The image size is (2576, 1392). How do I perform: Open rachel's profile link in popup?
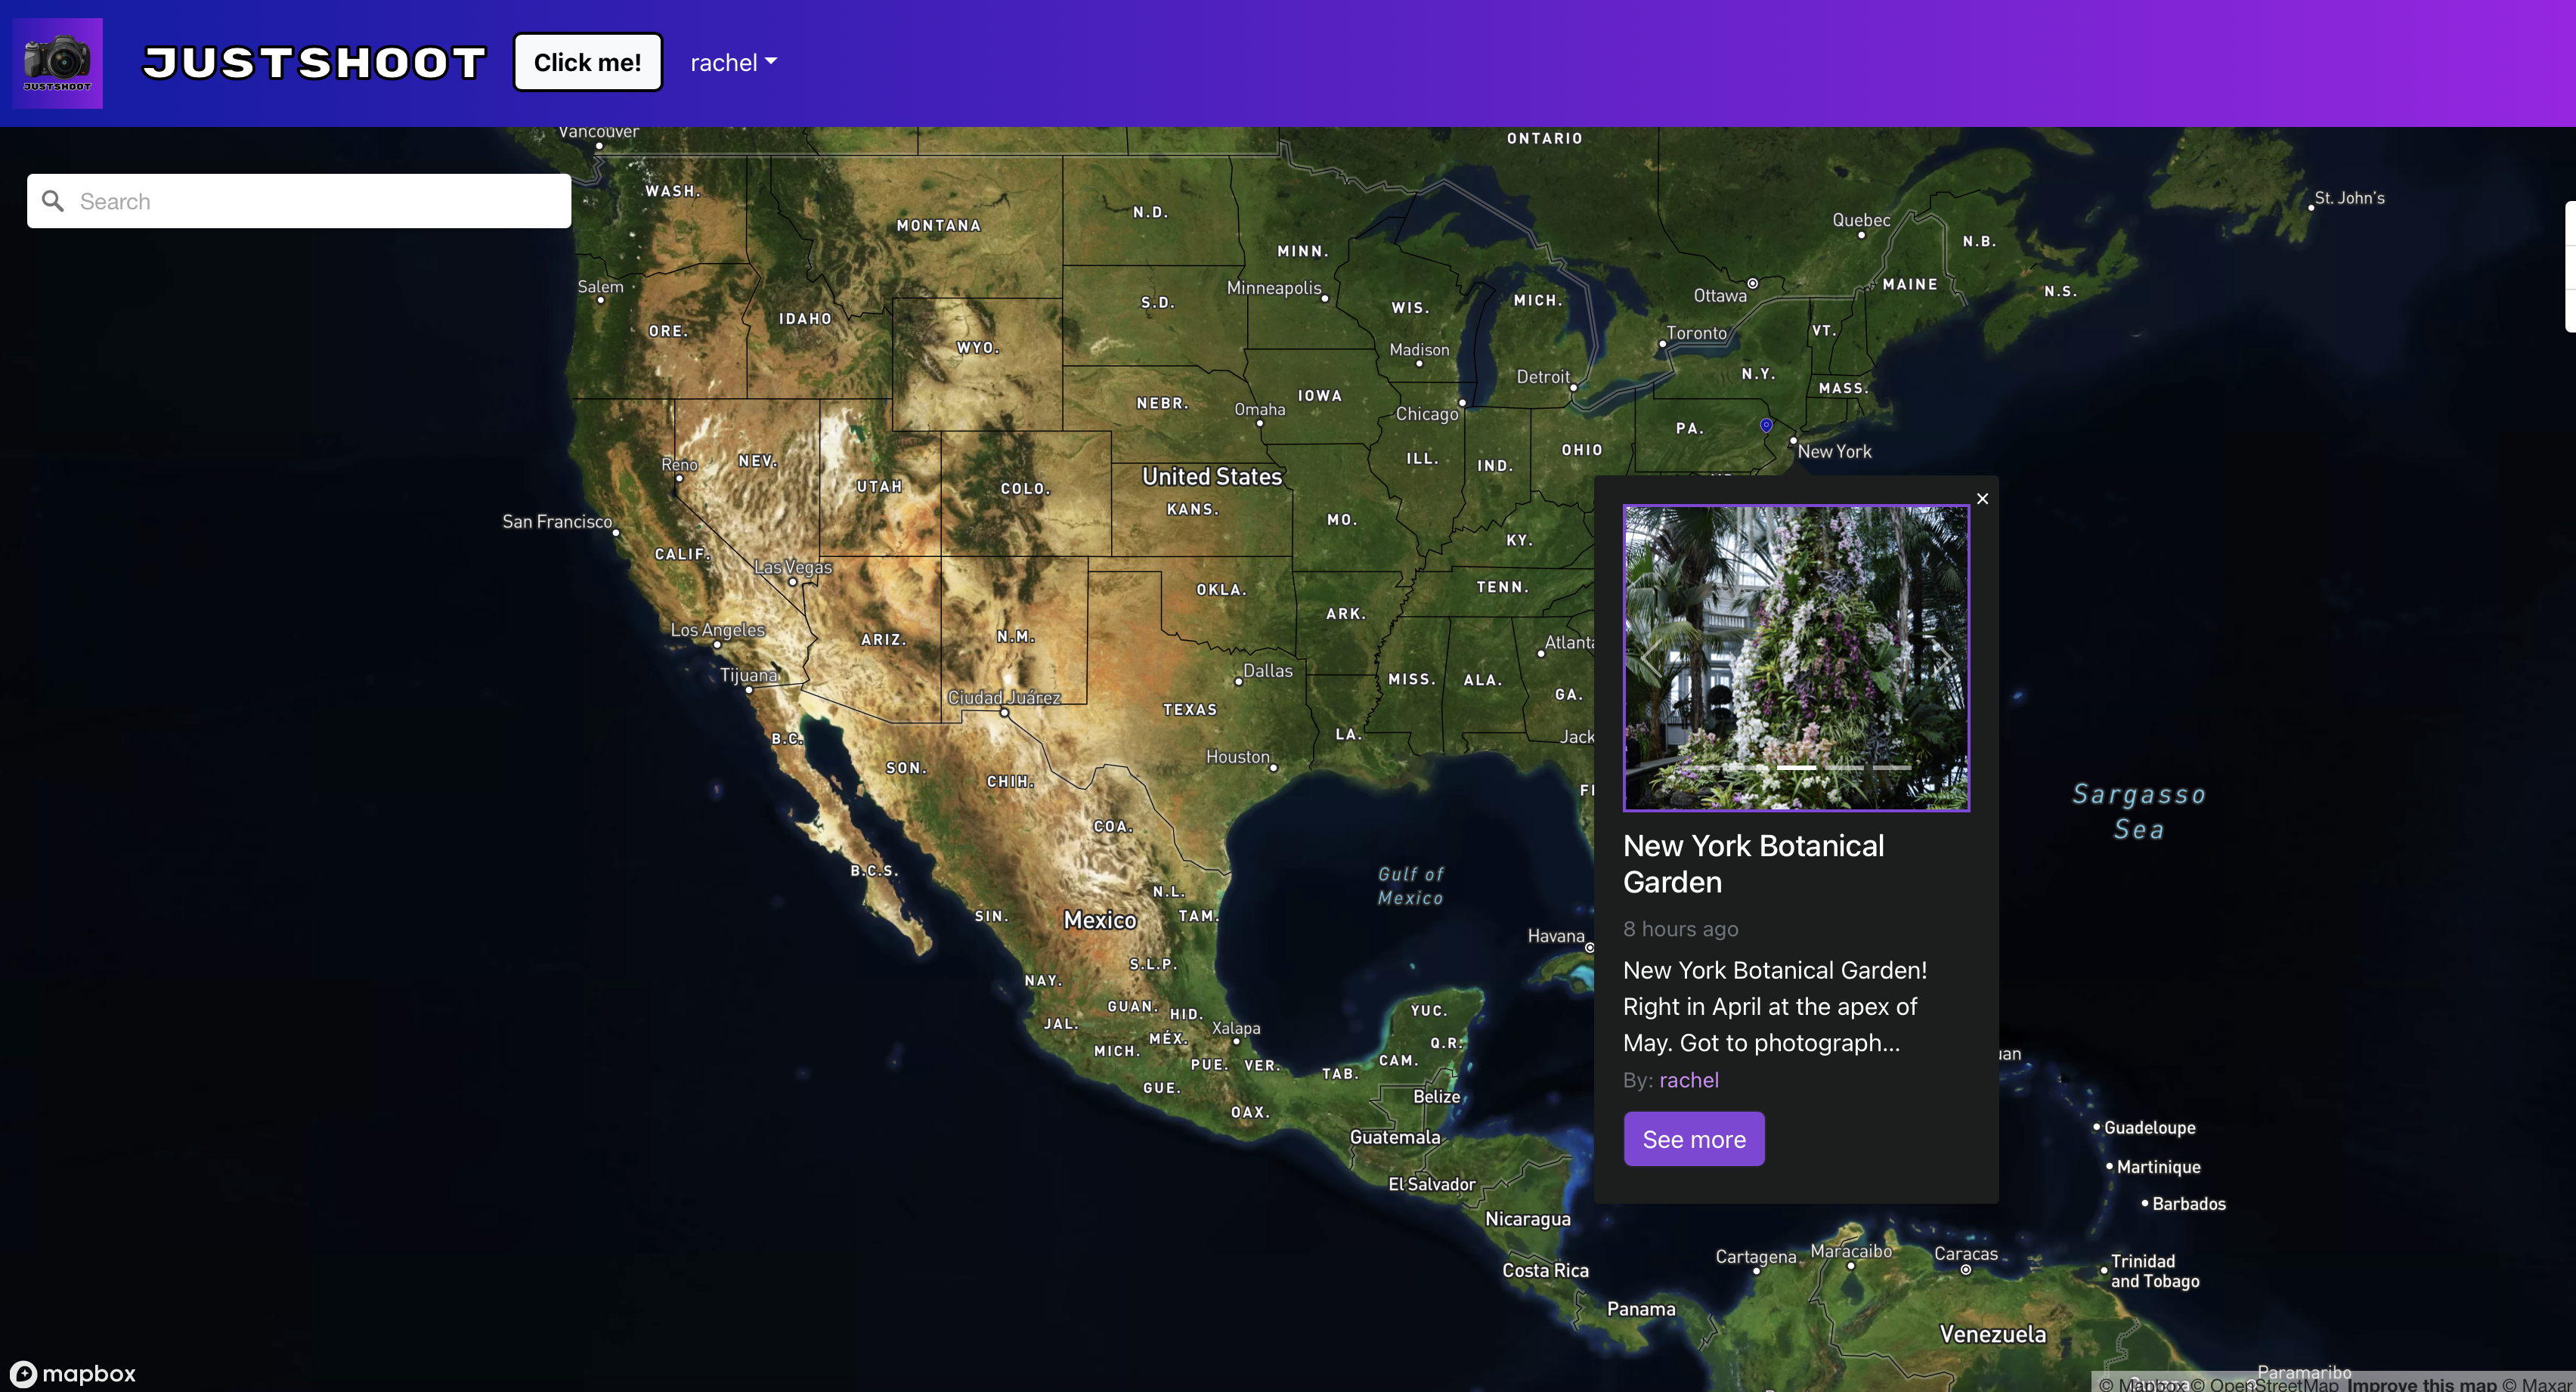(1689, 1080)
